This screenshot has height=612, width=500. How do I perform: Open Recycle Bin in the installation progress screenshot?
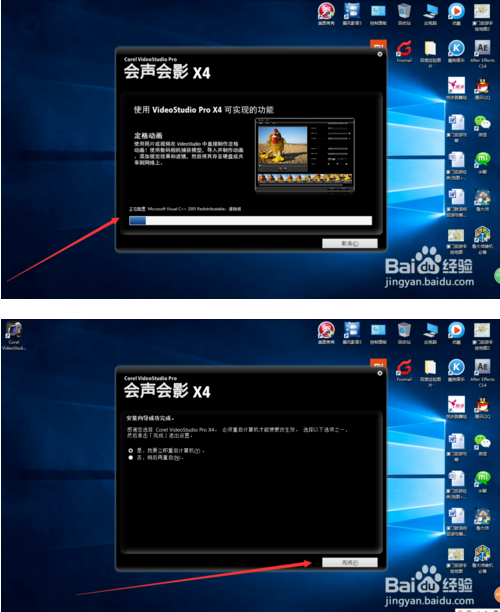click(404, 14)
